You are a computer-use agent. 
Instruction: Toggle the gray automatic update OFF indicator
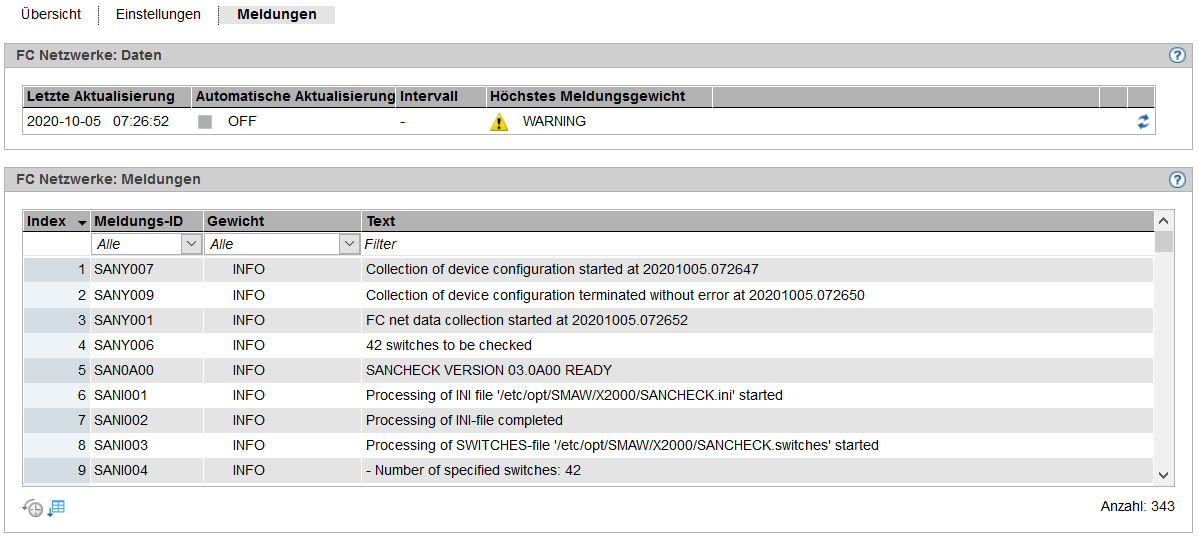coord(204,122)
